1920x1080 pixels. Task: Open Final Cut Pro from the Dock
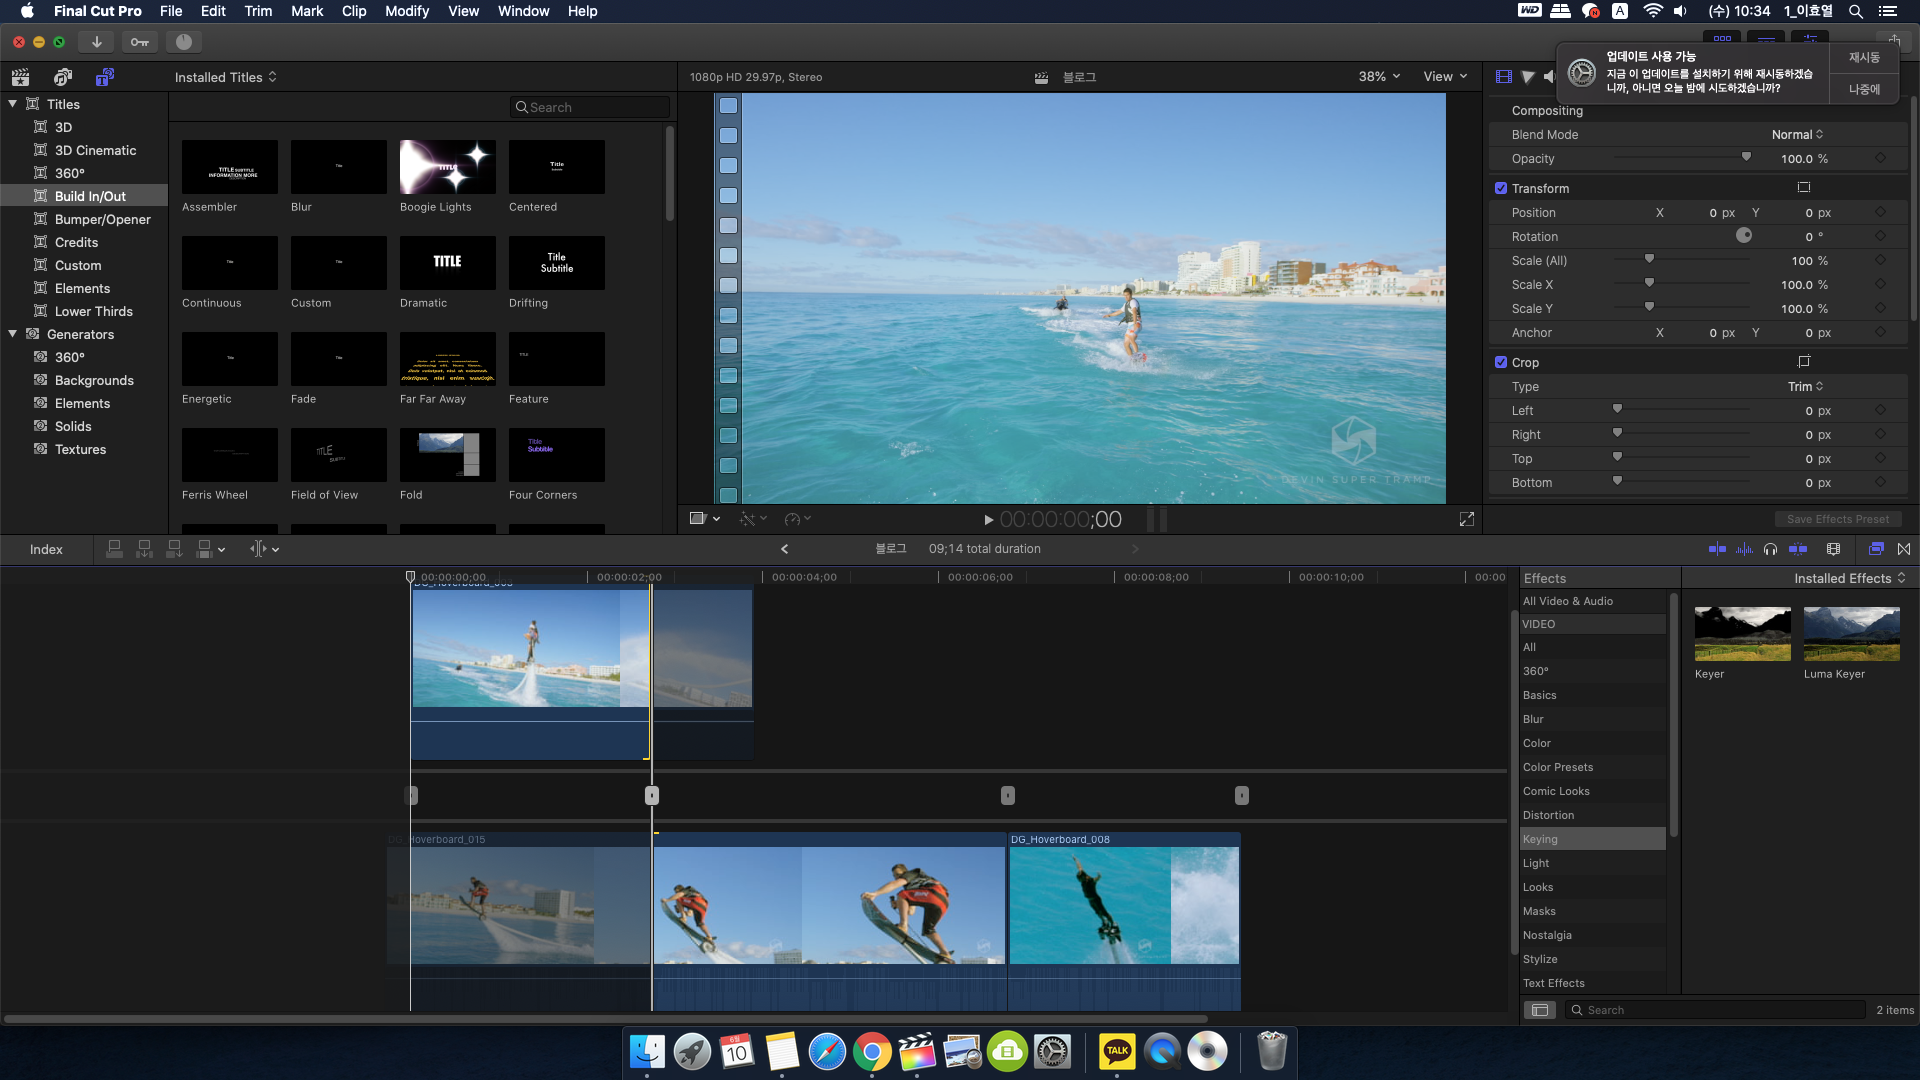click(x=917, y=1052)
